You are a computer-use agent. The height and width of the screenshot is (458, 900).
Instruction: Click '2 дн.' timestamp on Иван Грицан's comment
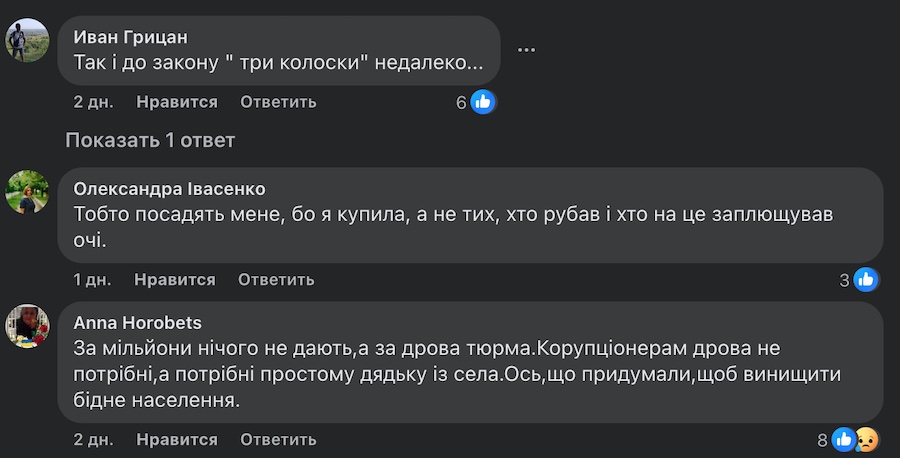(93, 102)
